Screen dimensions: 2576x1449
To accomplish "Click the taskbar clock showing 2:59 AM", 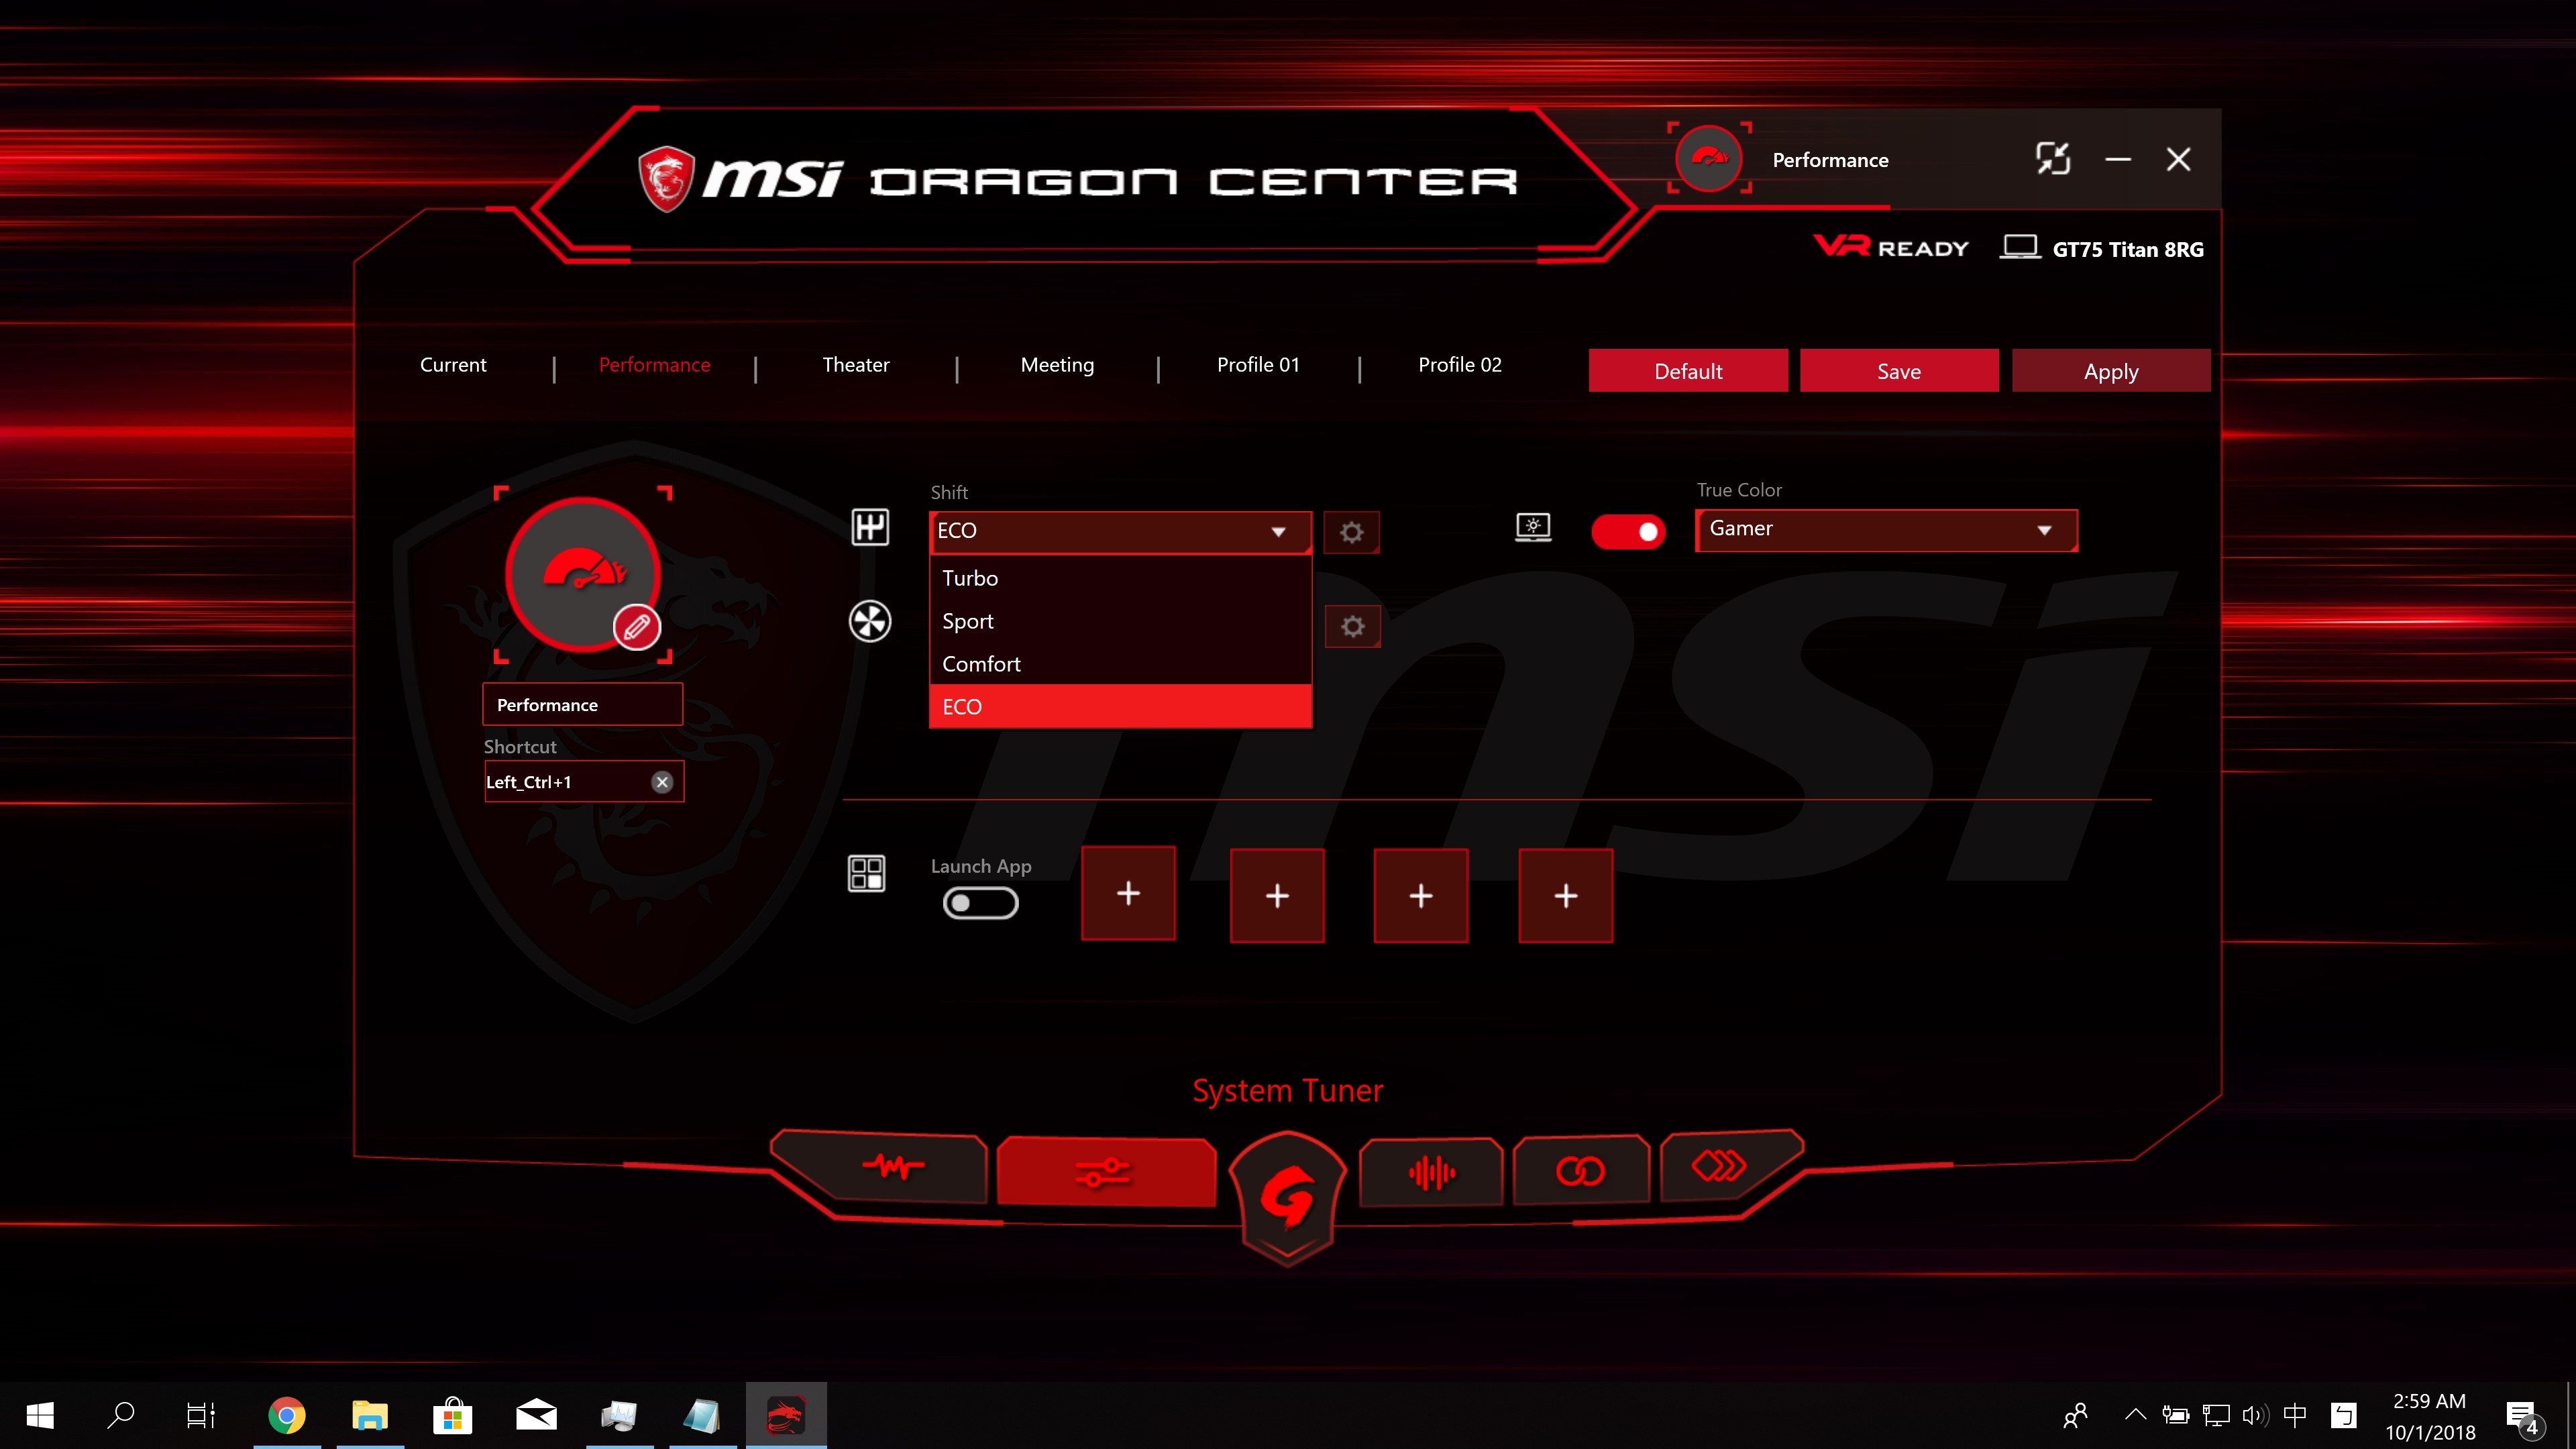I will click(2430, 1416).
